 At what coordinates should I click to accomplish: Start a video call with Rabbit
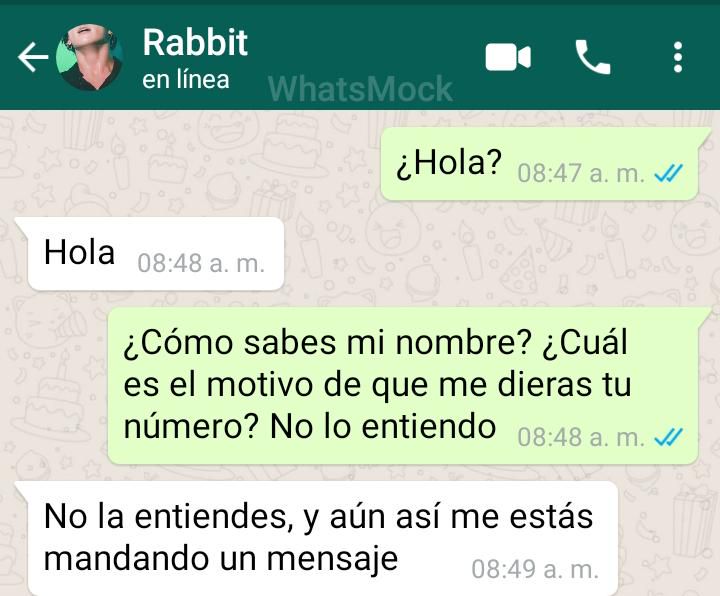point(508,57)
